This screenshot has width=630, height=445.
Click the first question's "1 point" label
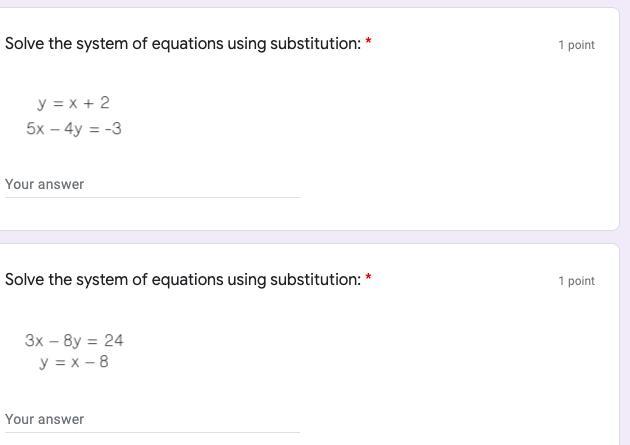(x=576, y=45)
